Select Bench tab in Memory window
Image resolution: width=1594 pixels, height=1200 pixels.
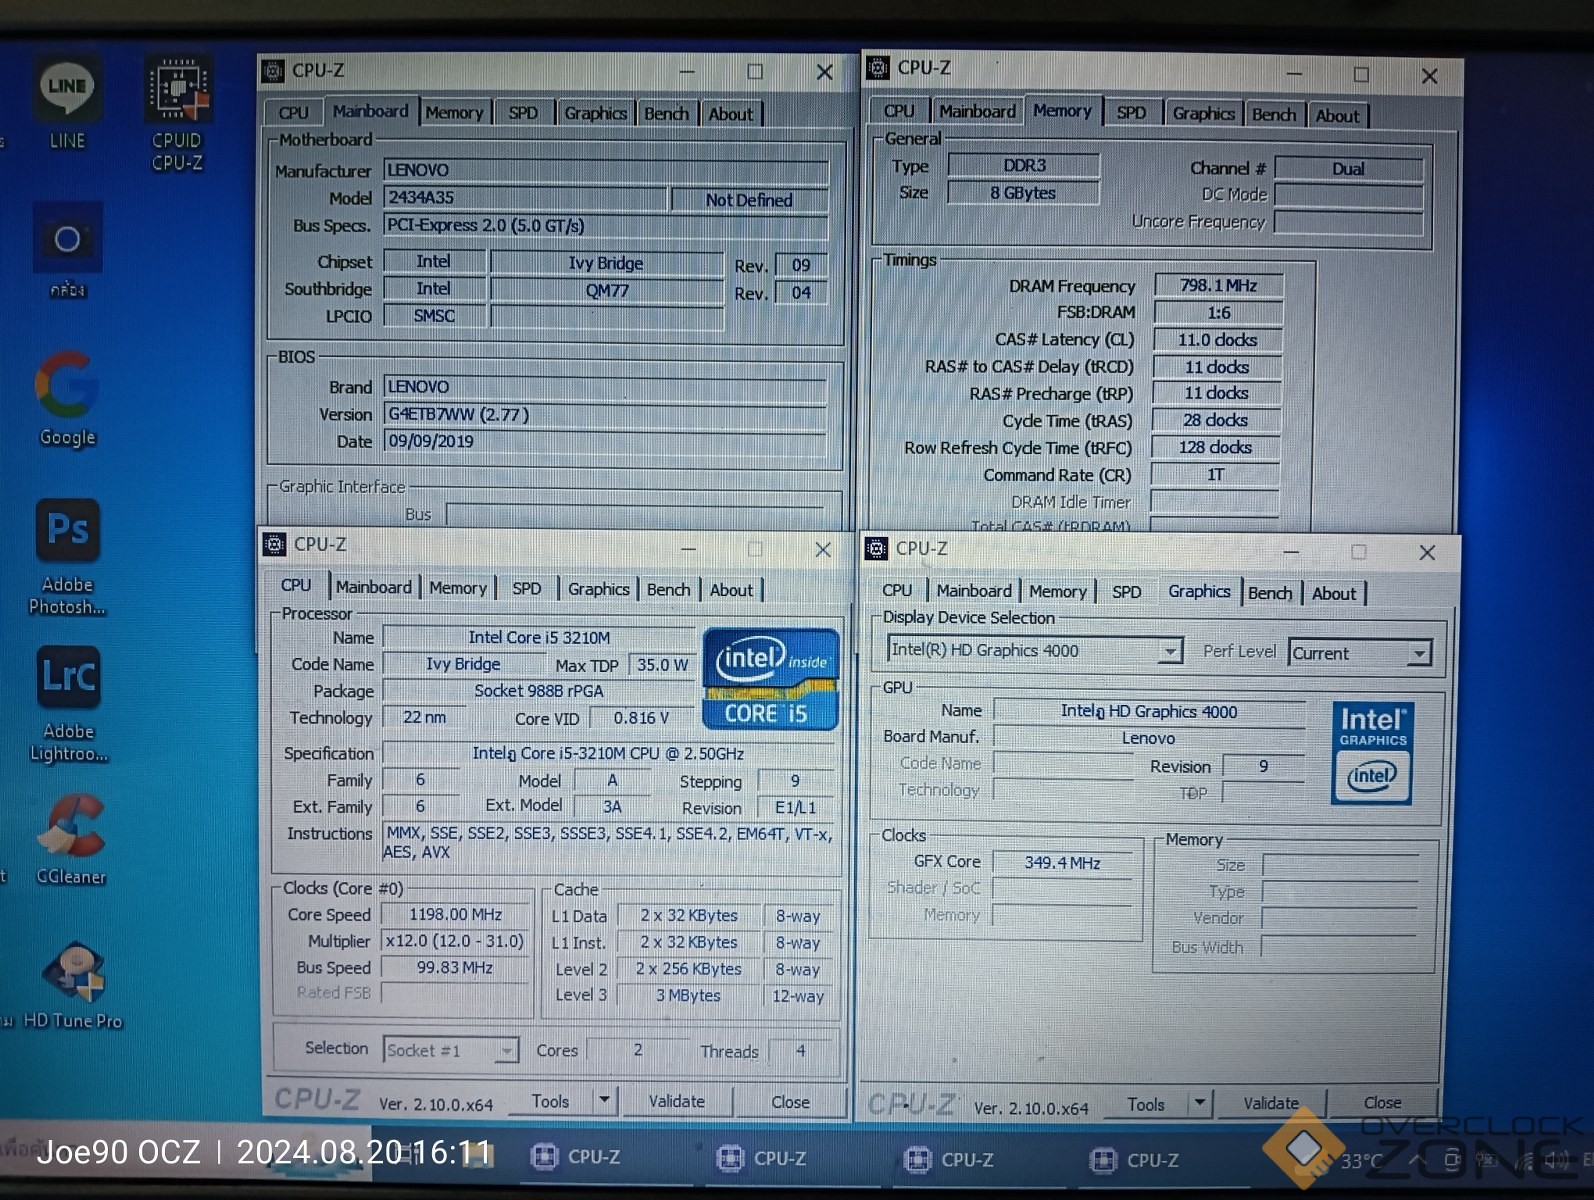[1273, 115]
